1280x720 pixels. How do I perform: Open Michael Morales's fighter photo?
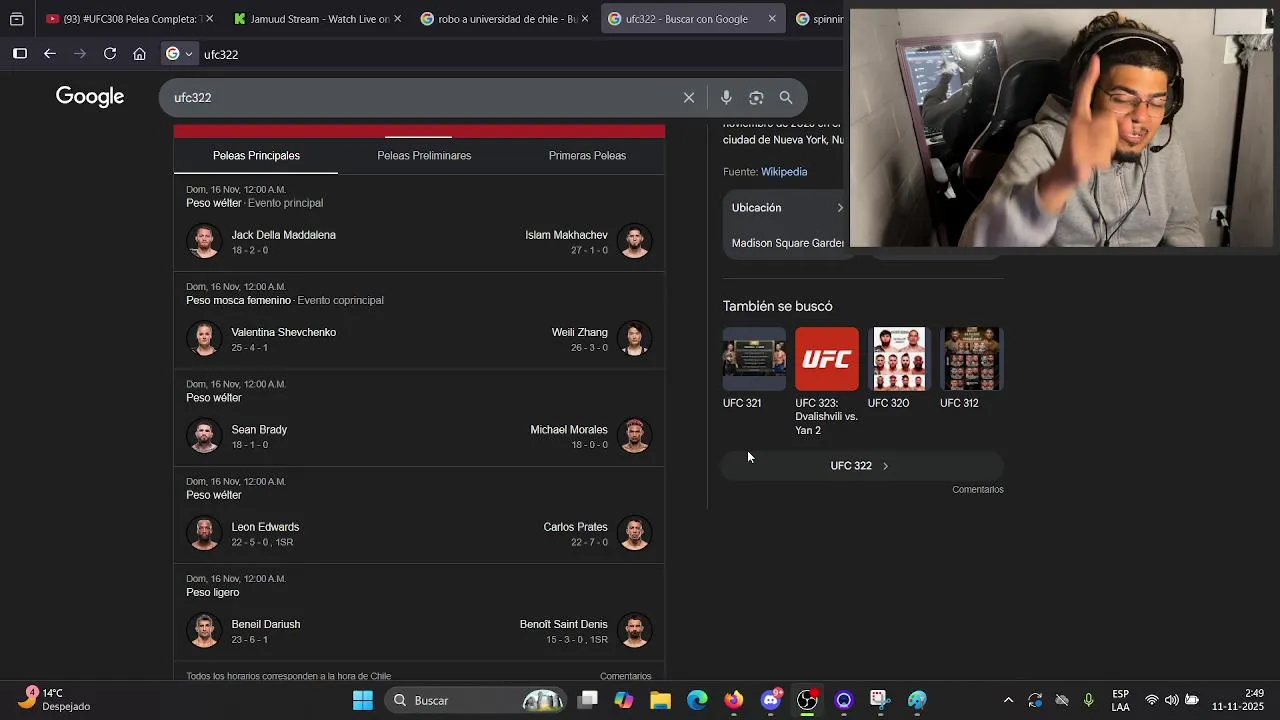click(x=634, y=435)
